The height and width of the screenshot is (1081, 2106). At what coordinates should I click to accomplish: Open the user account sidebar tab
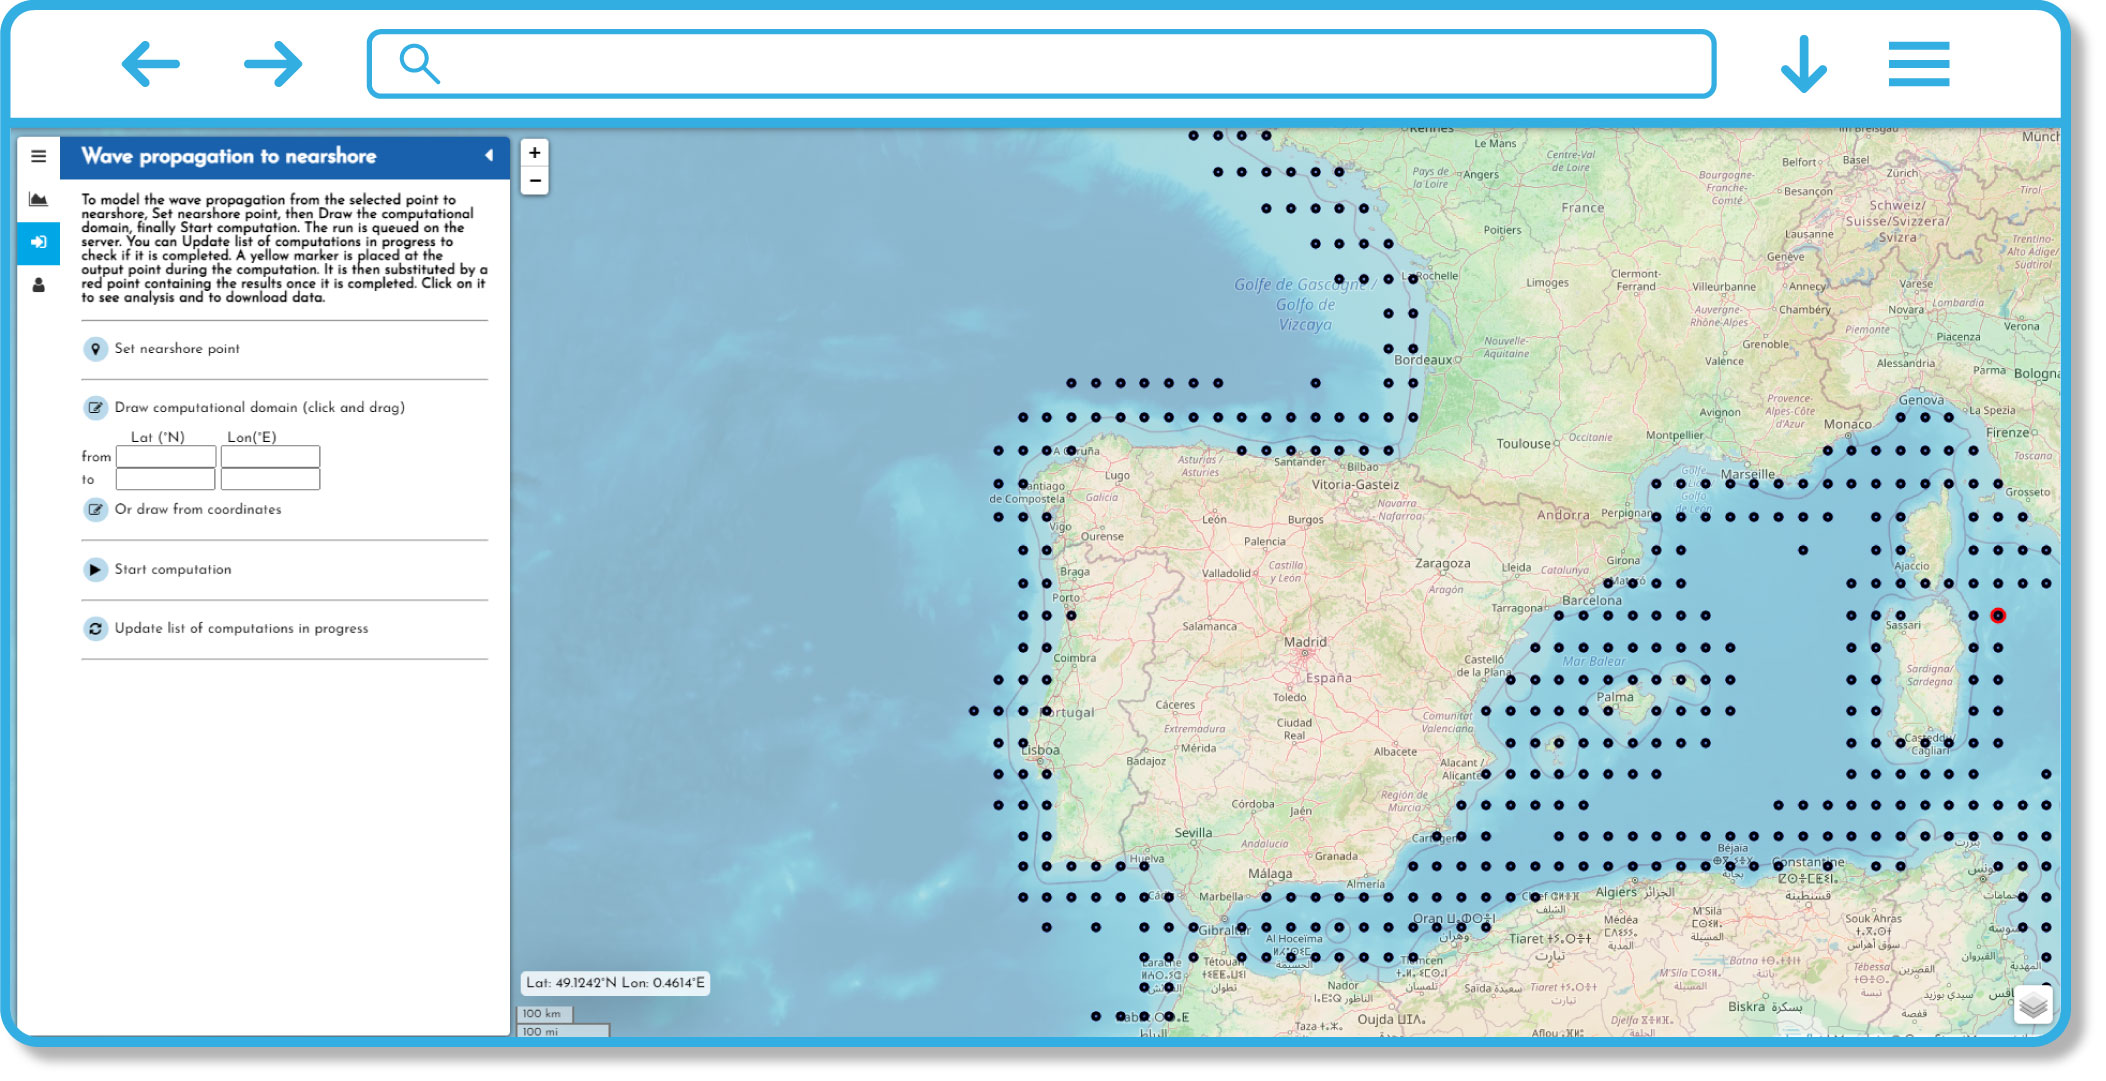point(38,285)
